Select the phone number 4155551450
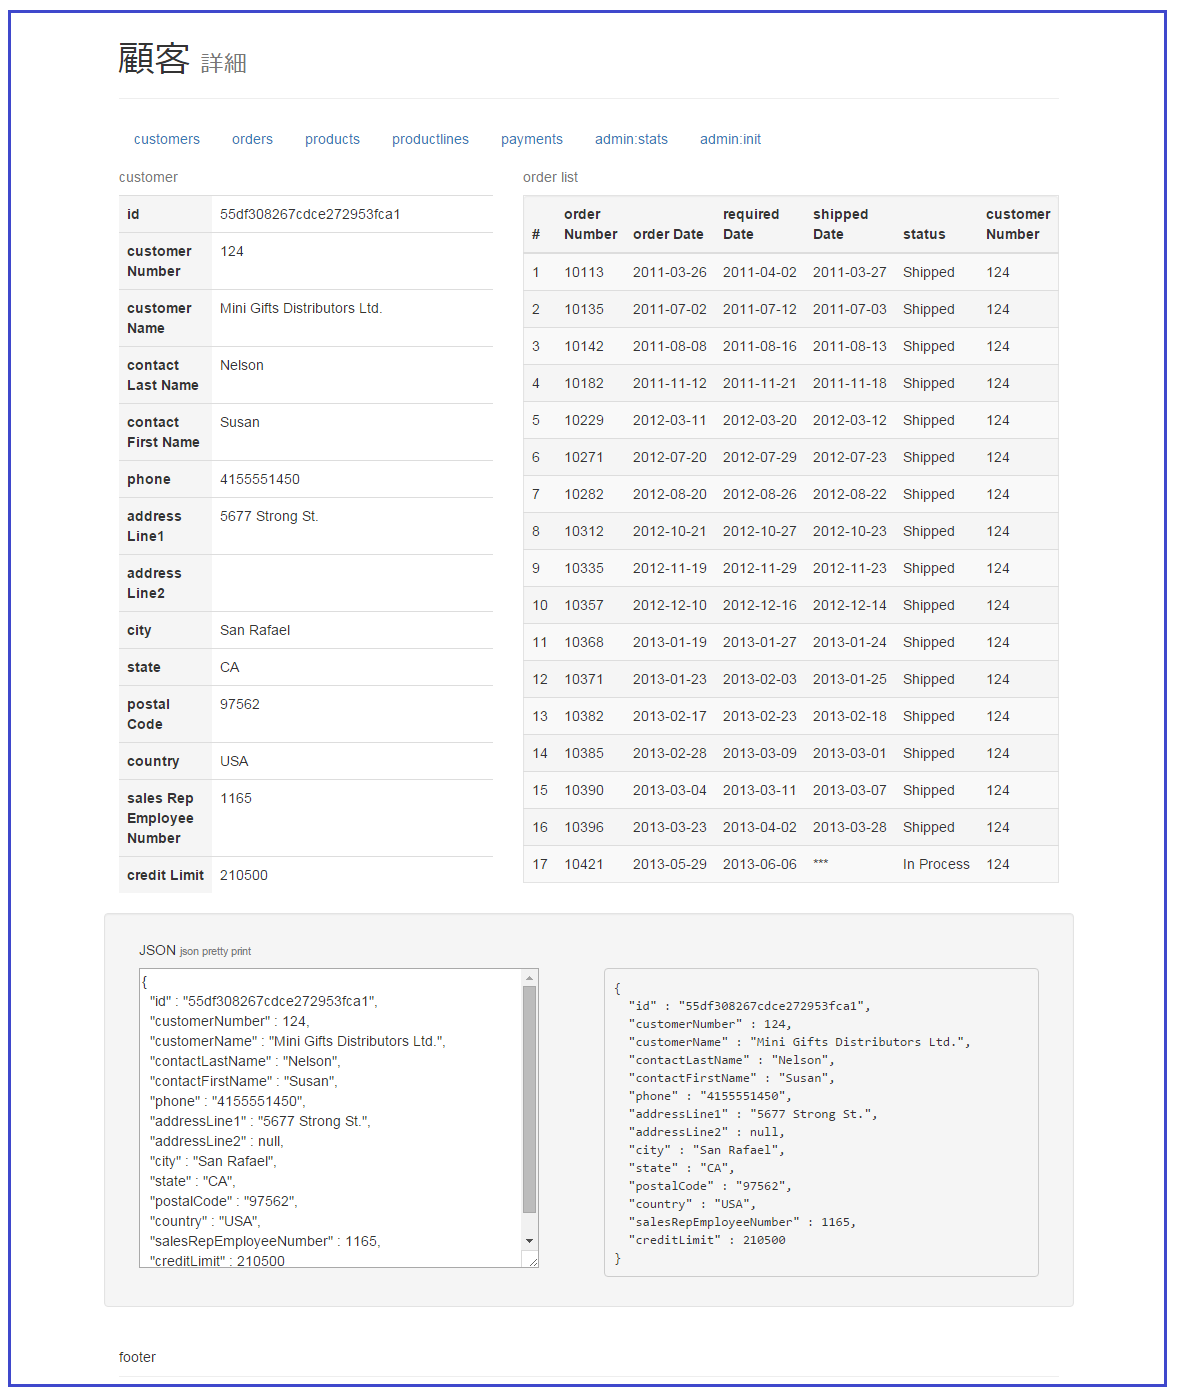 (x=258, y=479)
